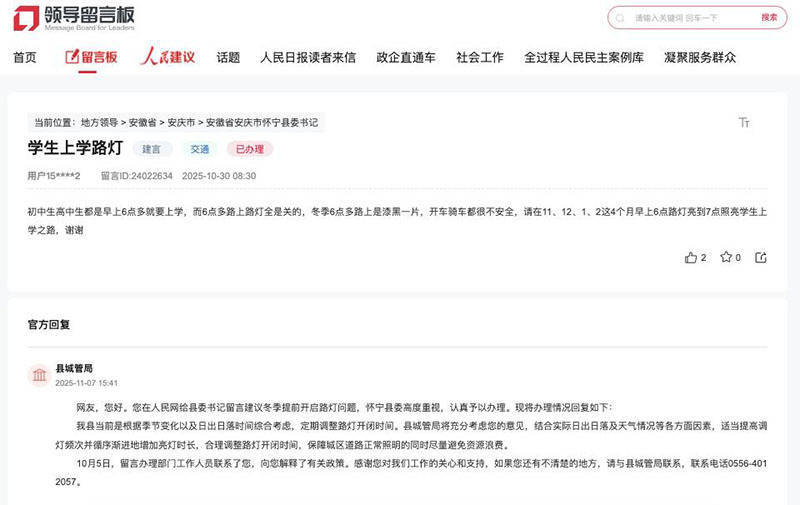Select the 交通 category tag
This screenshot has height=505, width=800.
click(x=199, y=149)
